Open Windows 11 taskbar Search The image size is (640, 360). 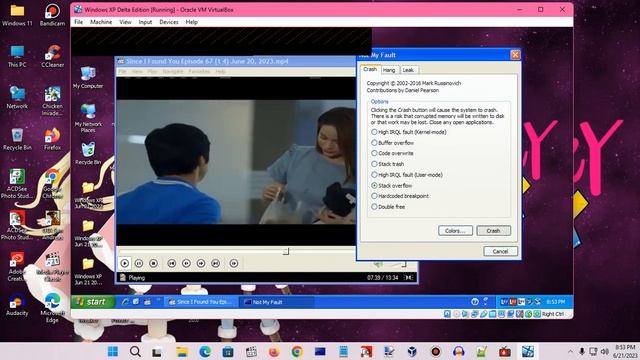pos(136,351)
